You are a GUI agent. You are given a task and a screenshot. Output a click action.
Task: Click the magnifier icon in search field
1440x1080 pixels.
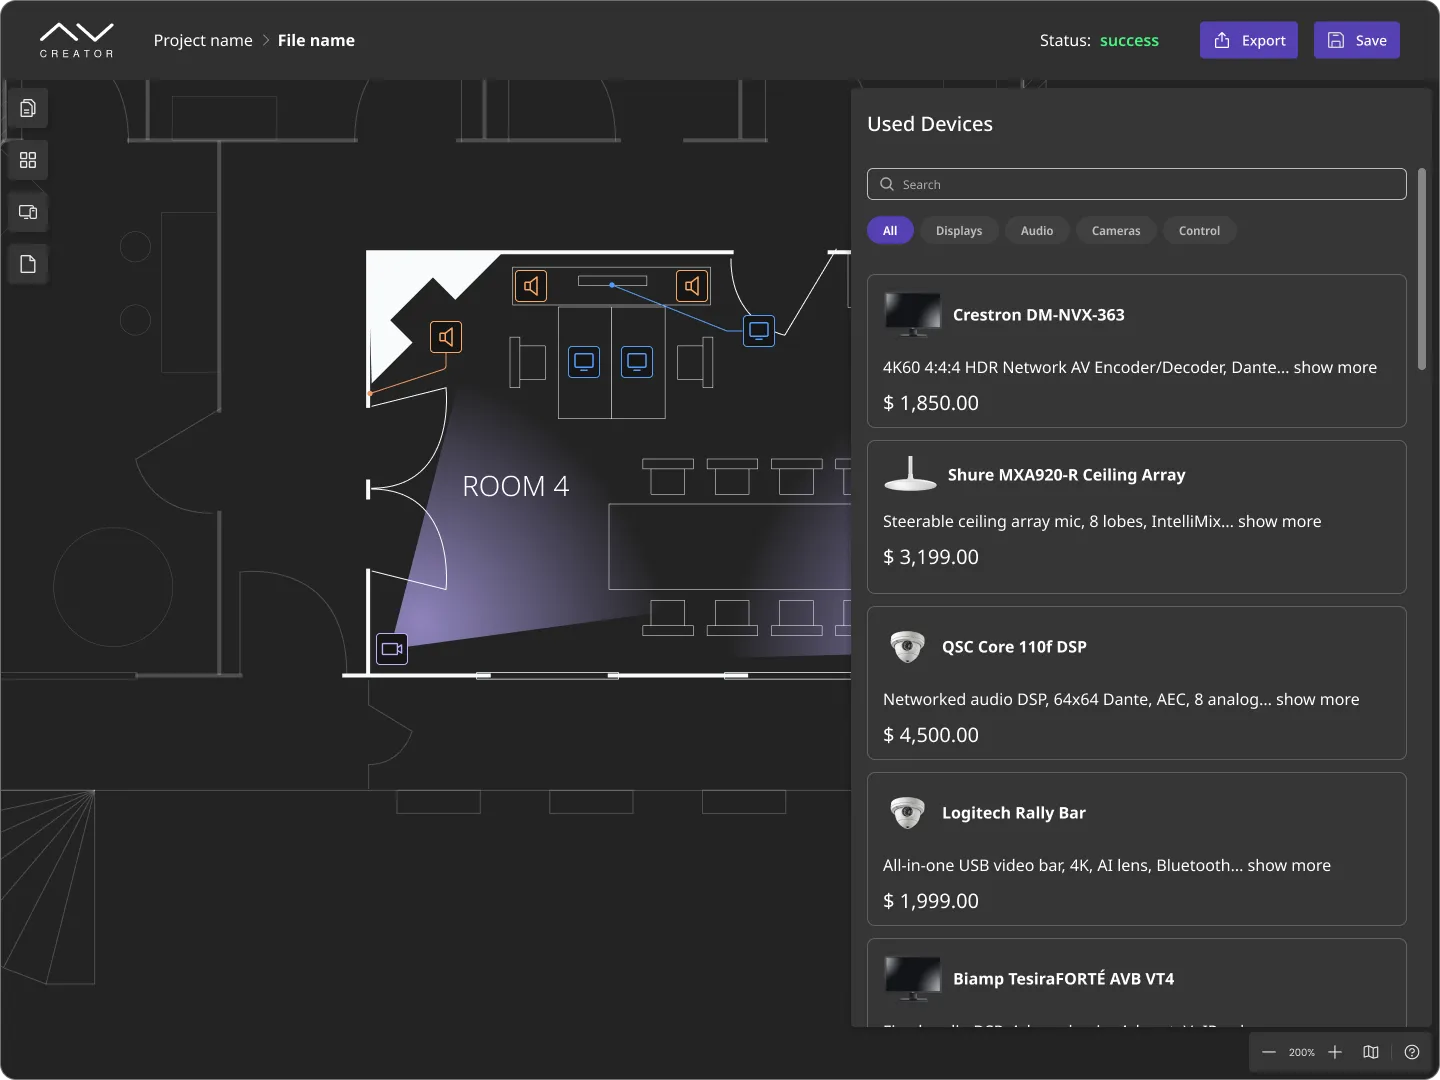click(887, 184)
